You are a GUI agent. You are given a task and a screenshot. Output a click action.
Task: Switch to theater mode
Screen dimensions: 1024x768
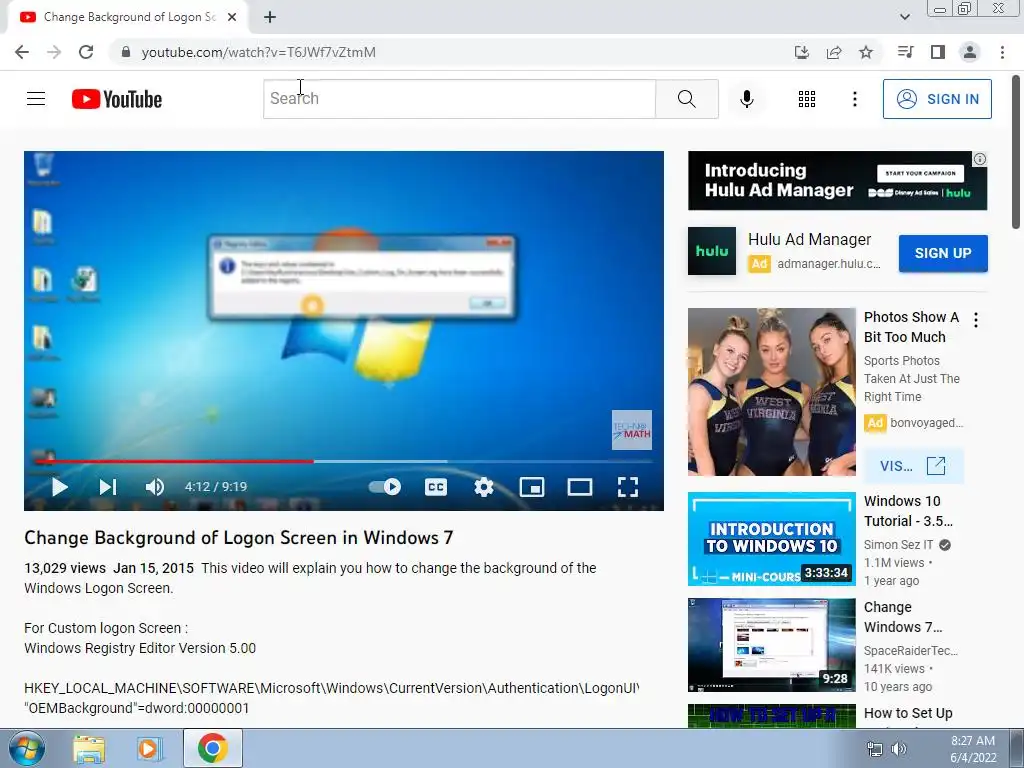pyautogui.click(x=579, y=487)
